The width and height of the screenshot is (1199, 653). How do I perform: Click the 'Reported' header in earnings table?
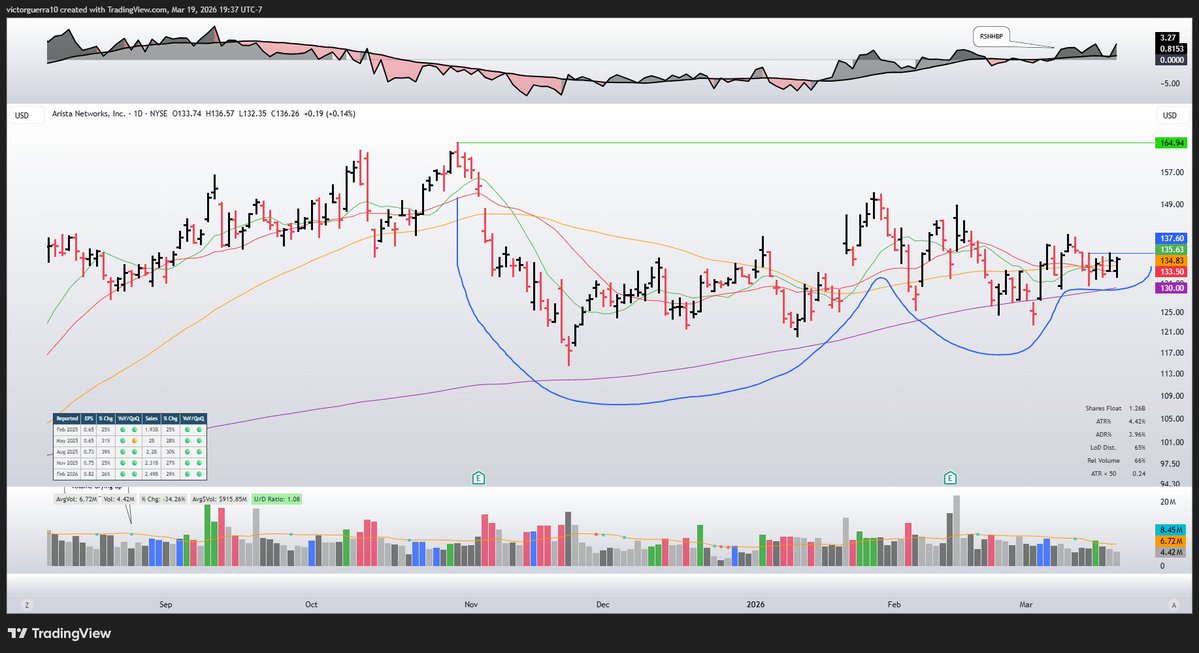(67, 419)
